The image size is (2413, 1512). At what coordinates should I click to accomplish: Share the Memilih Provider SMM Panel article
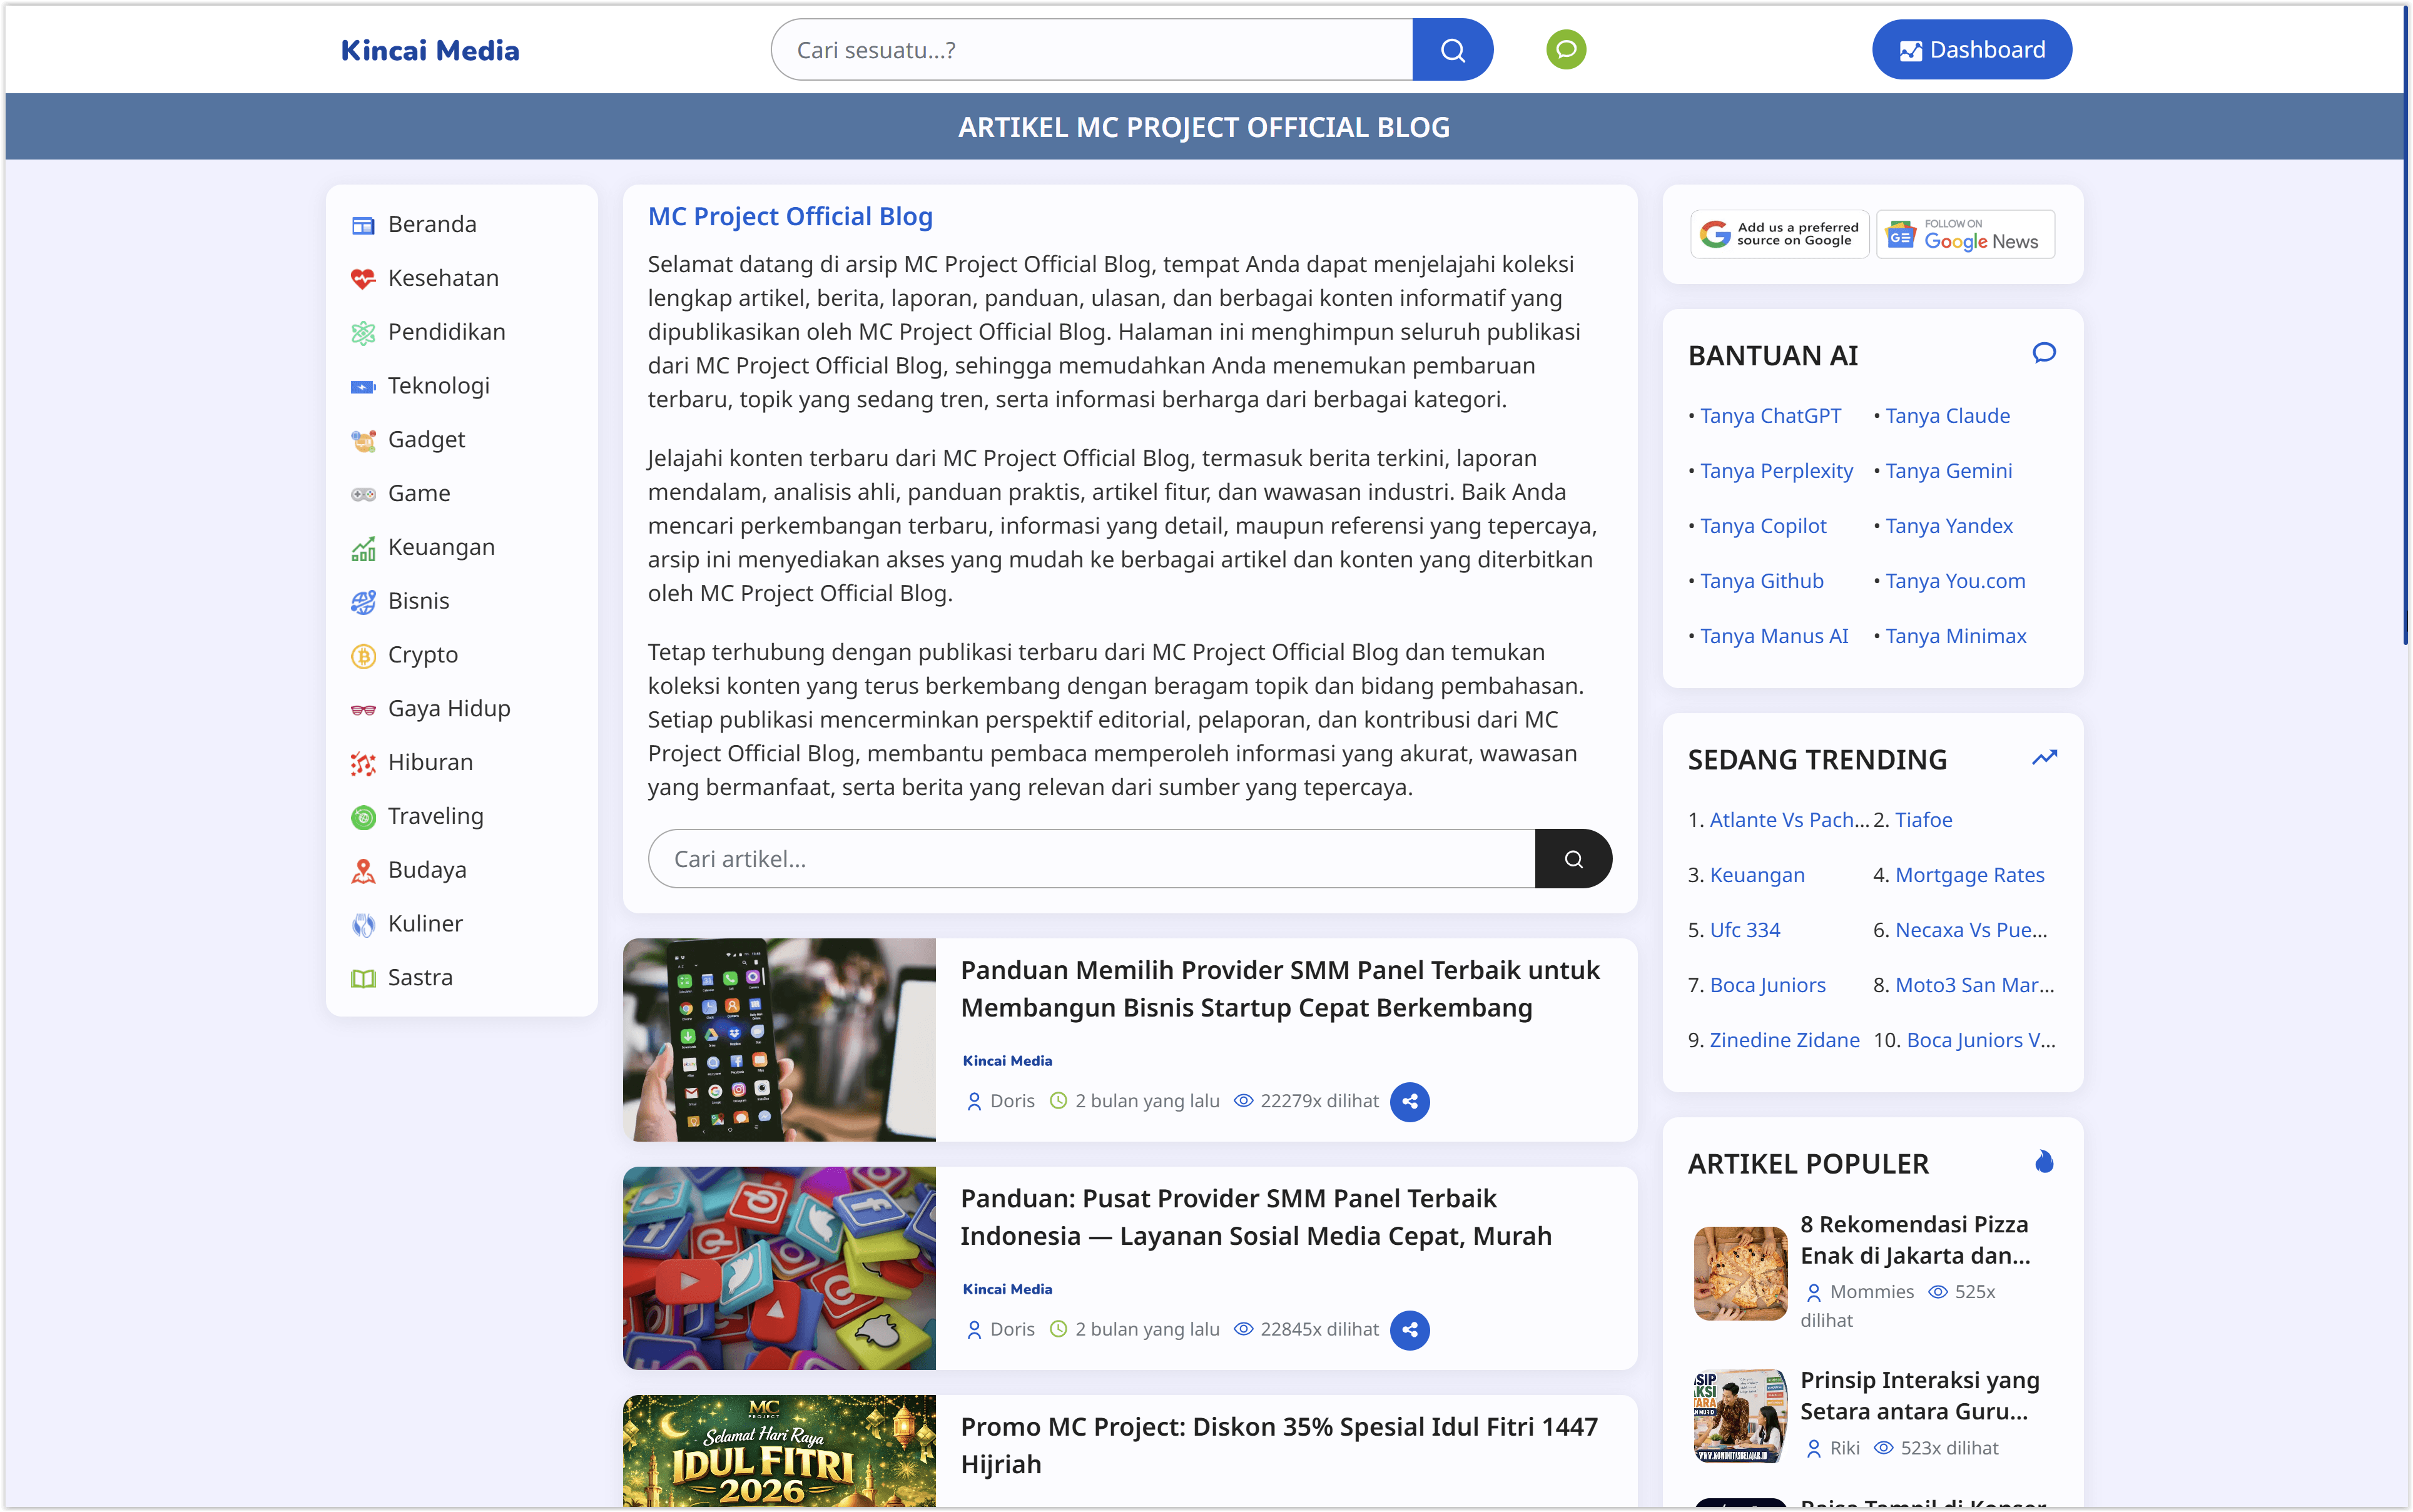1409,1102
